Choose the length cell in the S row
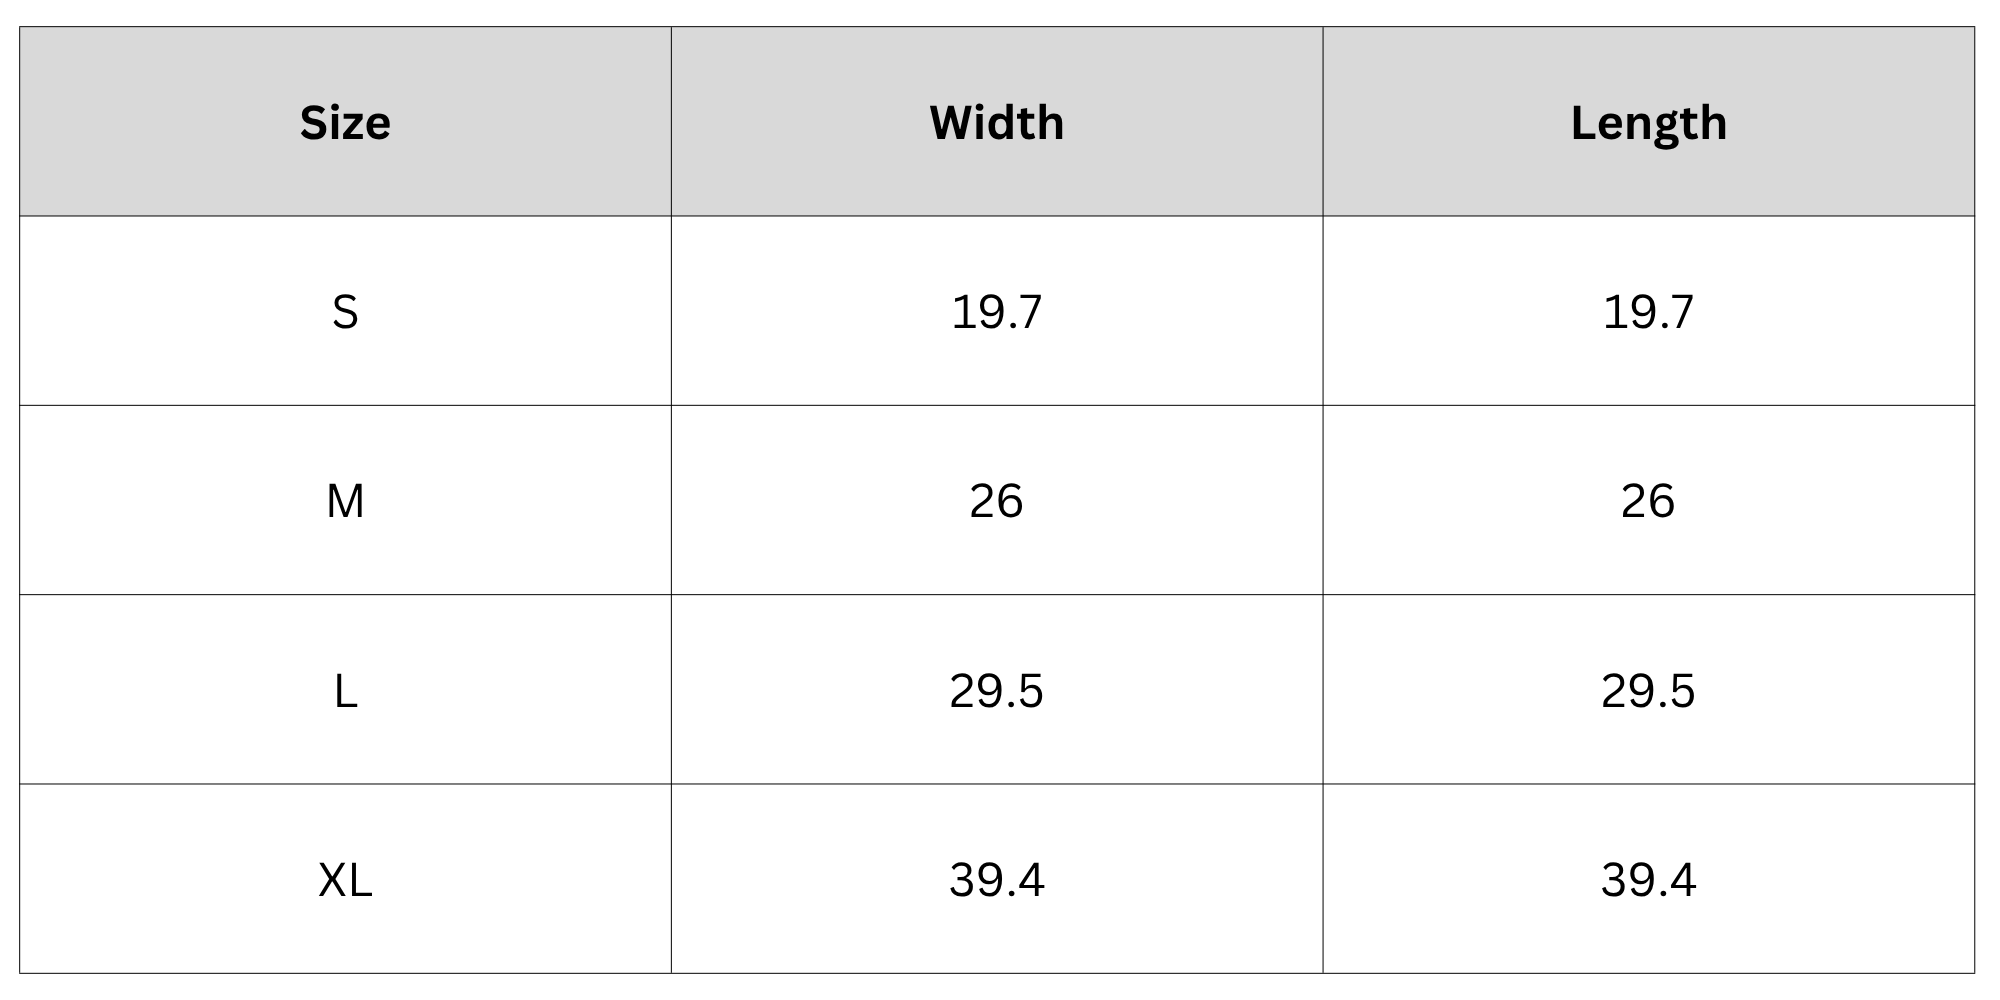Image resolution: width=2000 pixels, height=1000 pixels. [x=1648, y=312]
